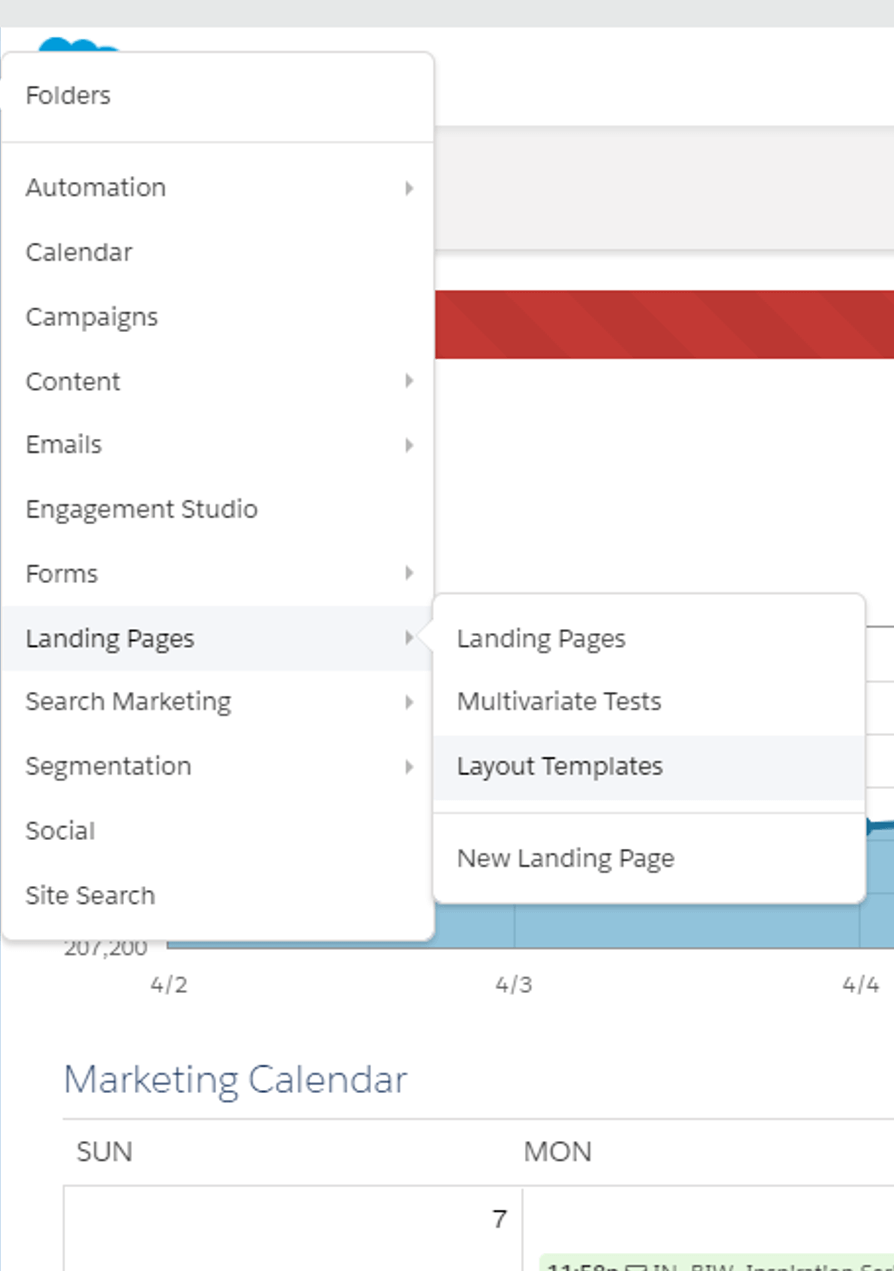Screen dimensions: 894x1271
Task: Click the Marketing Calendar heading link
Action: tap(235, 1080)
